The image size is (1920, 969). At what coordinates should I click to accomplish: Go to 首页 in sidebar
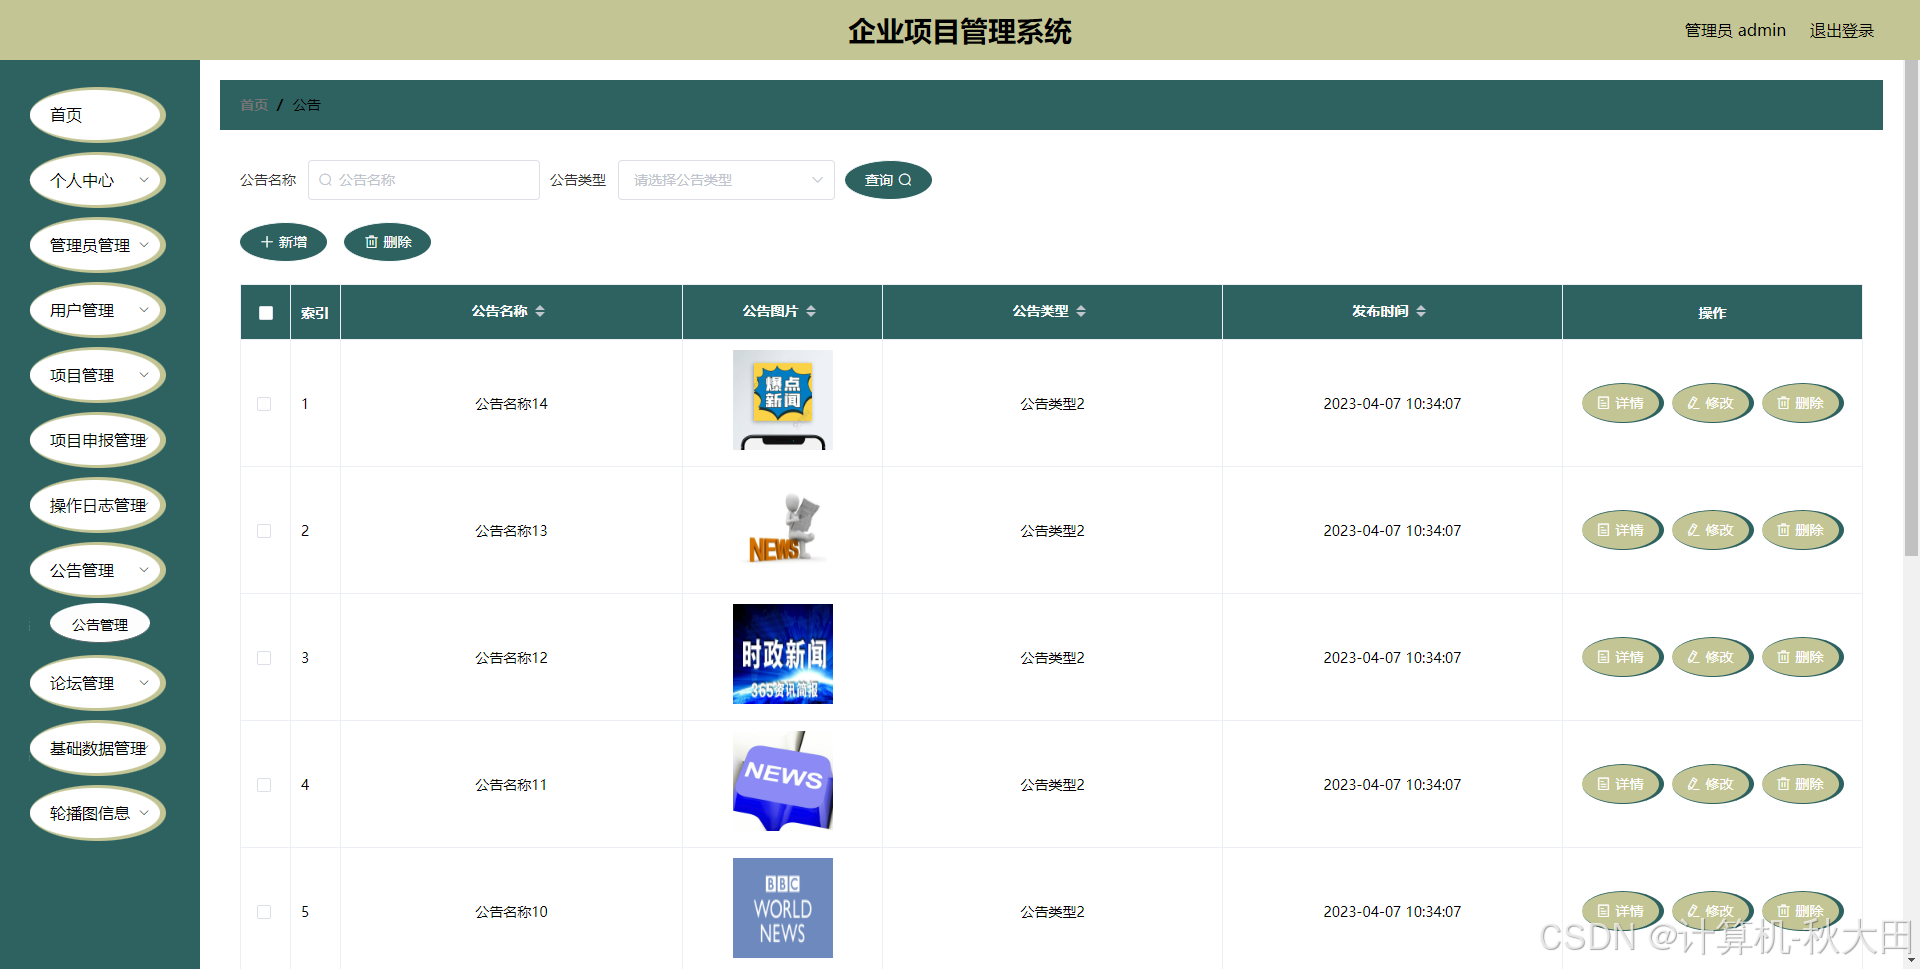97,115
